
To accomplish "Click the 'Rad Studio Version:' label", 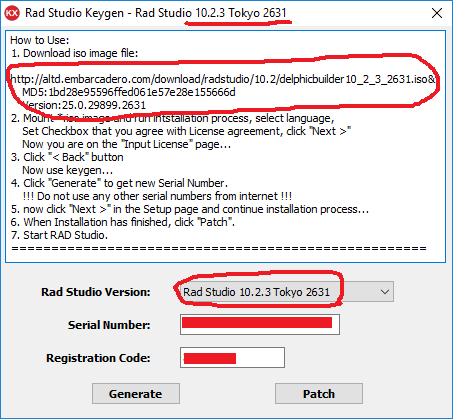I will tap(96, 292).
